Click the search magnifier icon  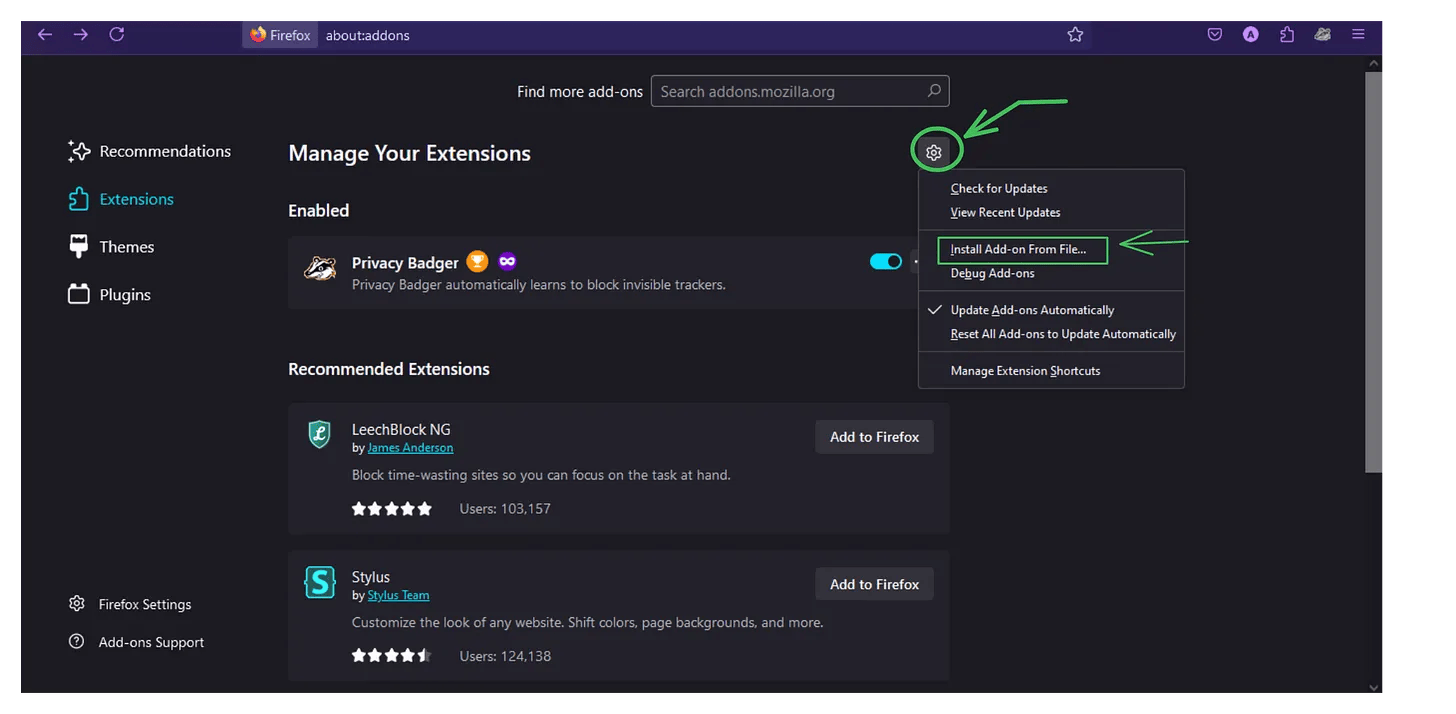point(934,91)
